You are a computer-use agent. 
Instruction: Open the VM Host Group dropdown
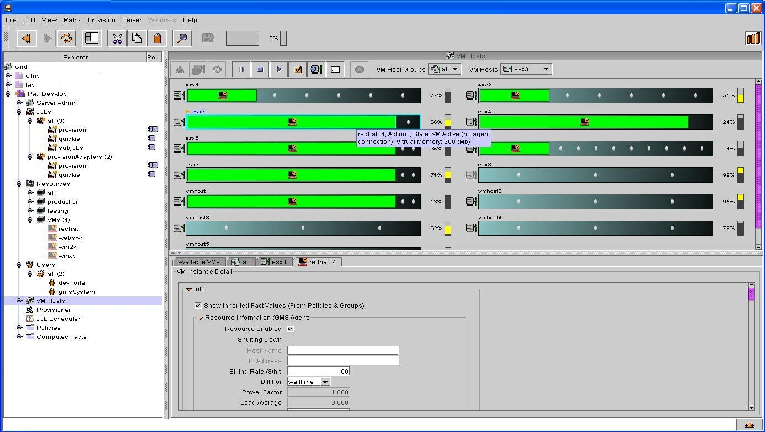tap(444, 69)
